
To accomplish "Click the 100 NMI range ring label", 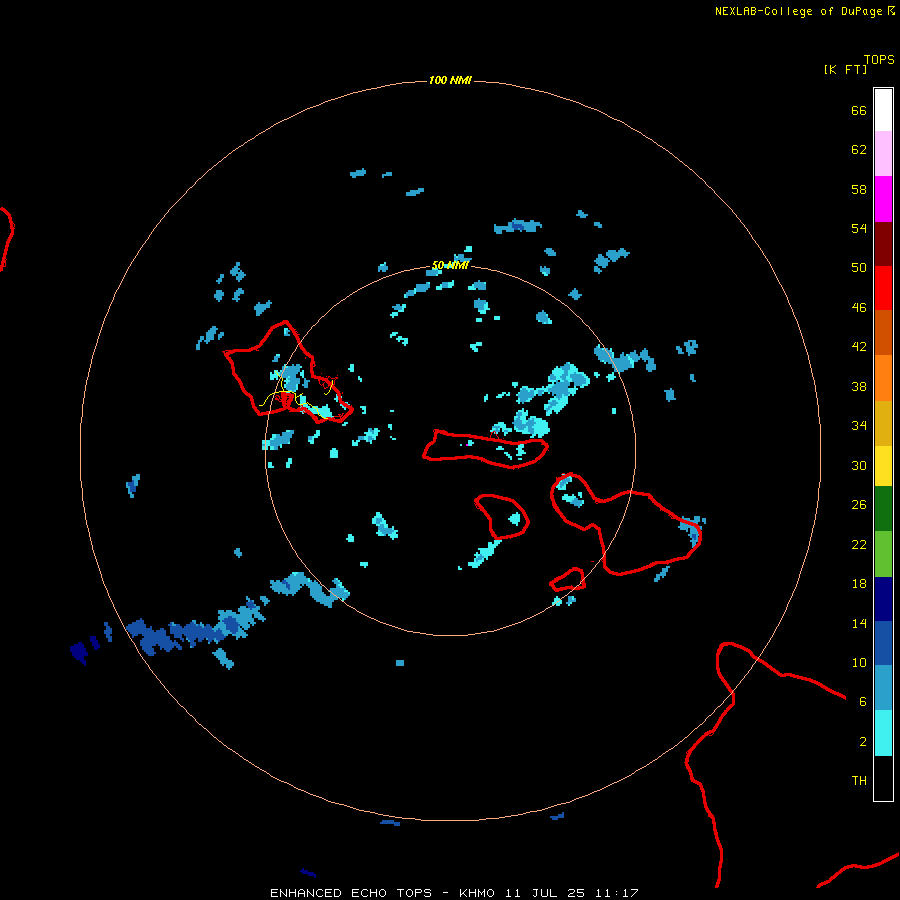I will [x=450, y=80].
